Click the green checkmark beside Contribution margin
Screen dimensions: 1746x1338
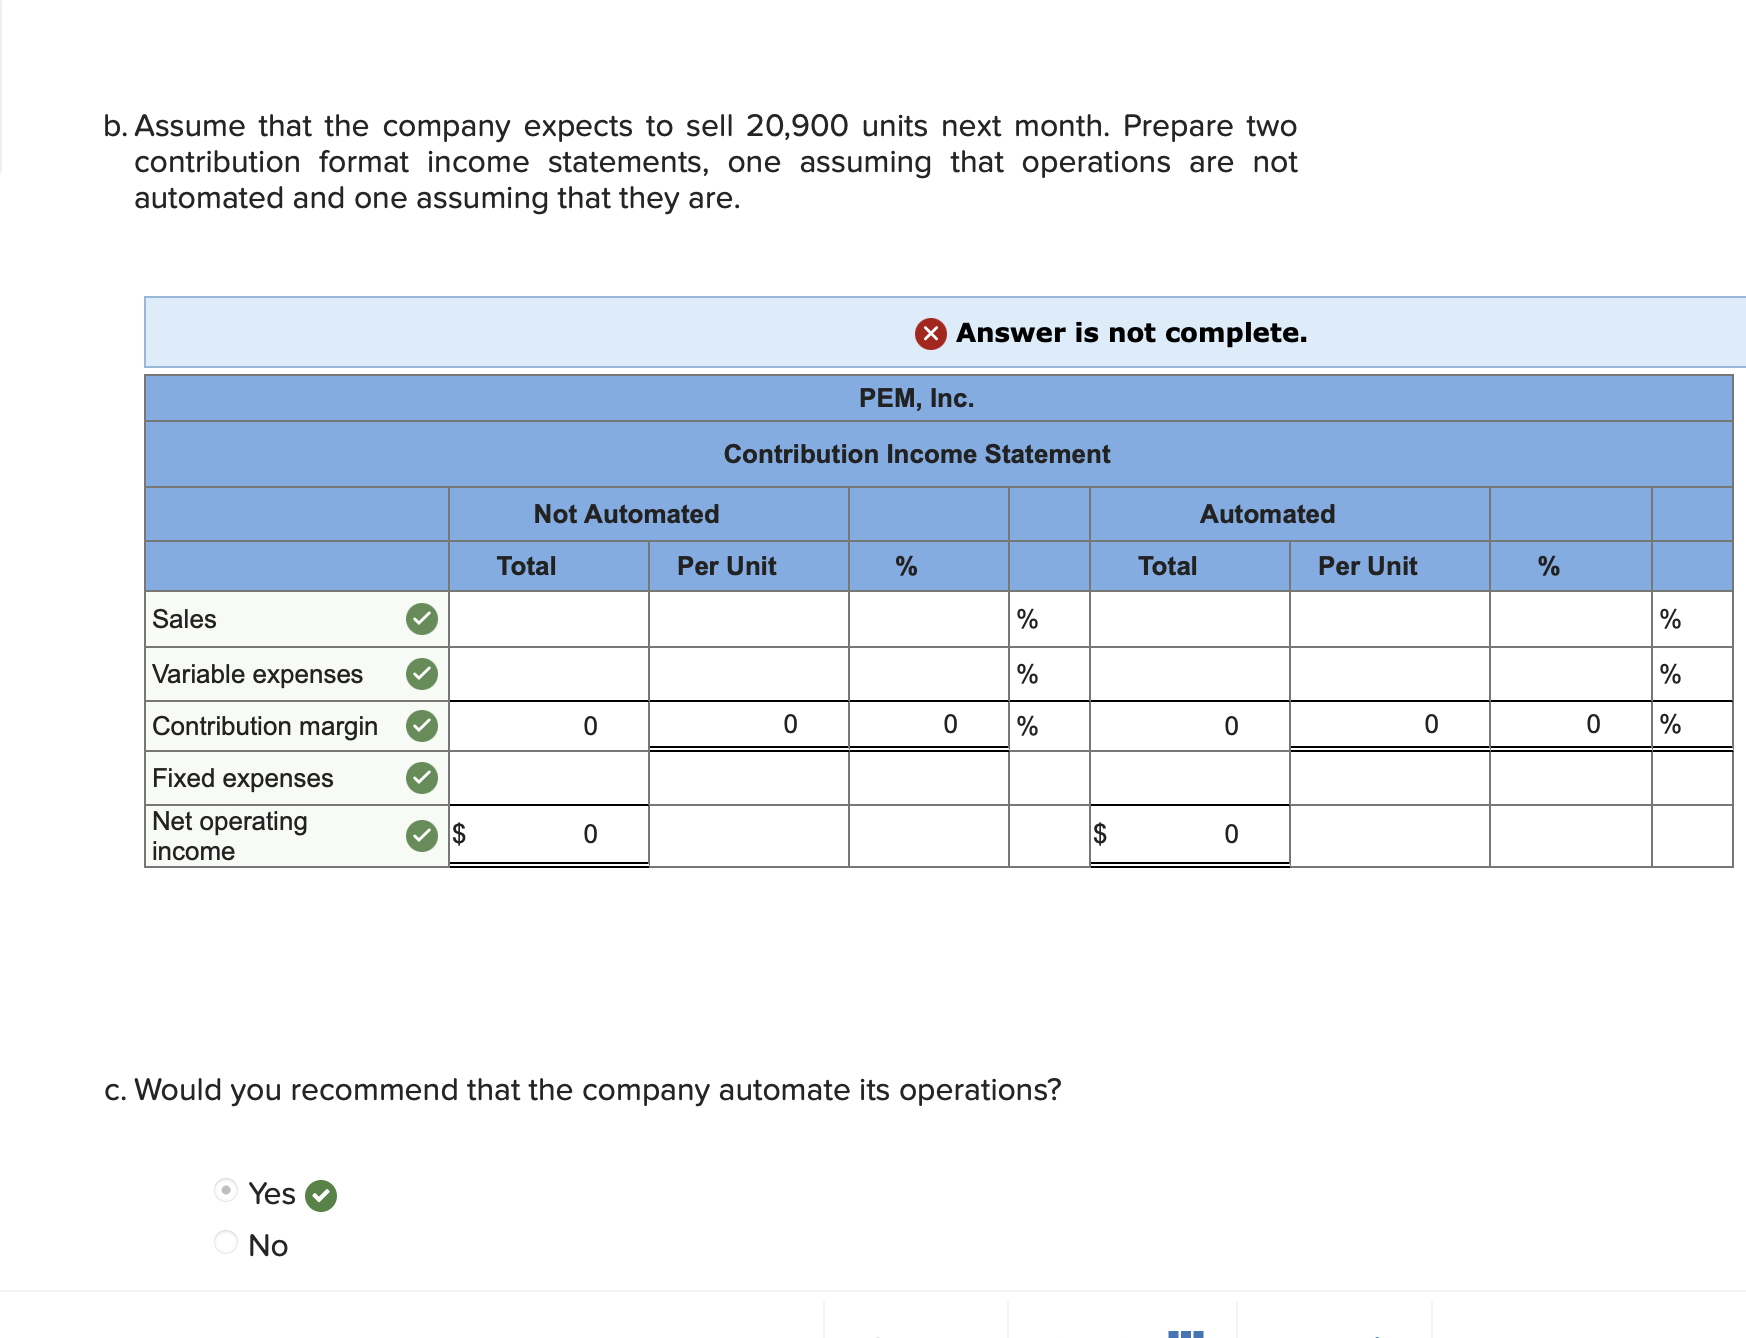pos(422,726)
